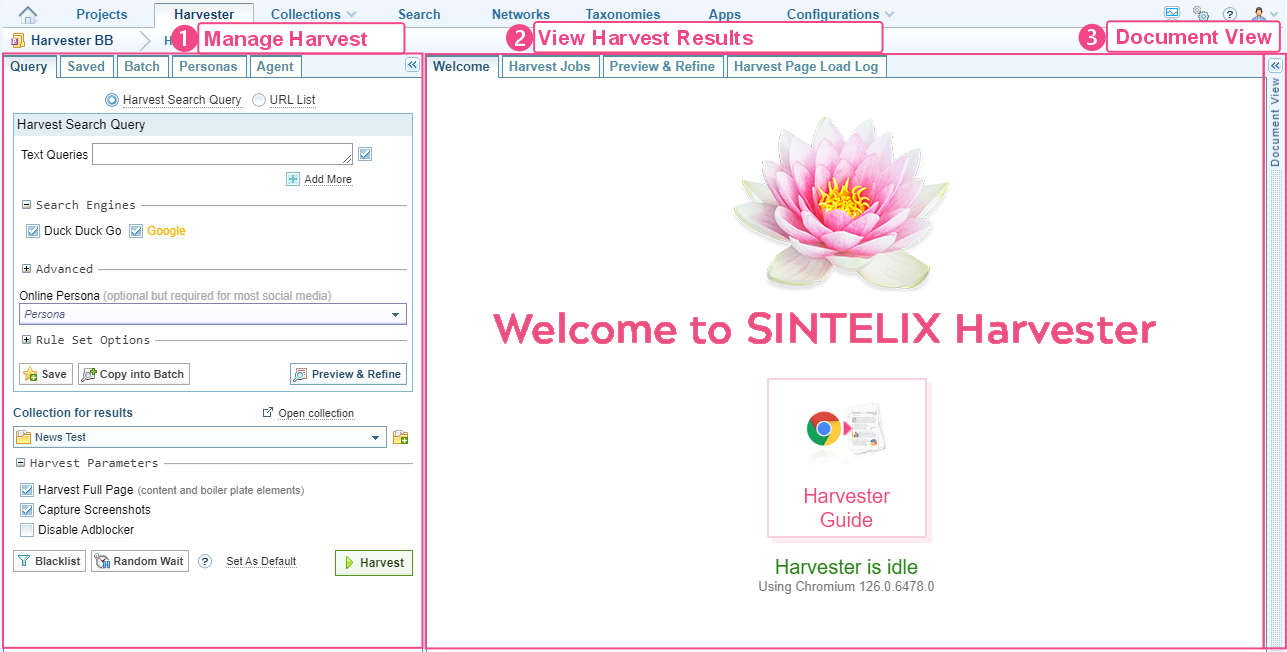The height and width of the screenshot is (652, 1287).
Task: Open the user profile icon menu
Action: (1258, 14)
